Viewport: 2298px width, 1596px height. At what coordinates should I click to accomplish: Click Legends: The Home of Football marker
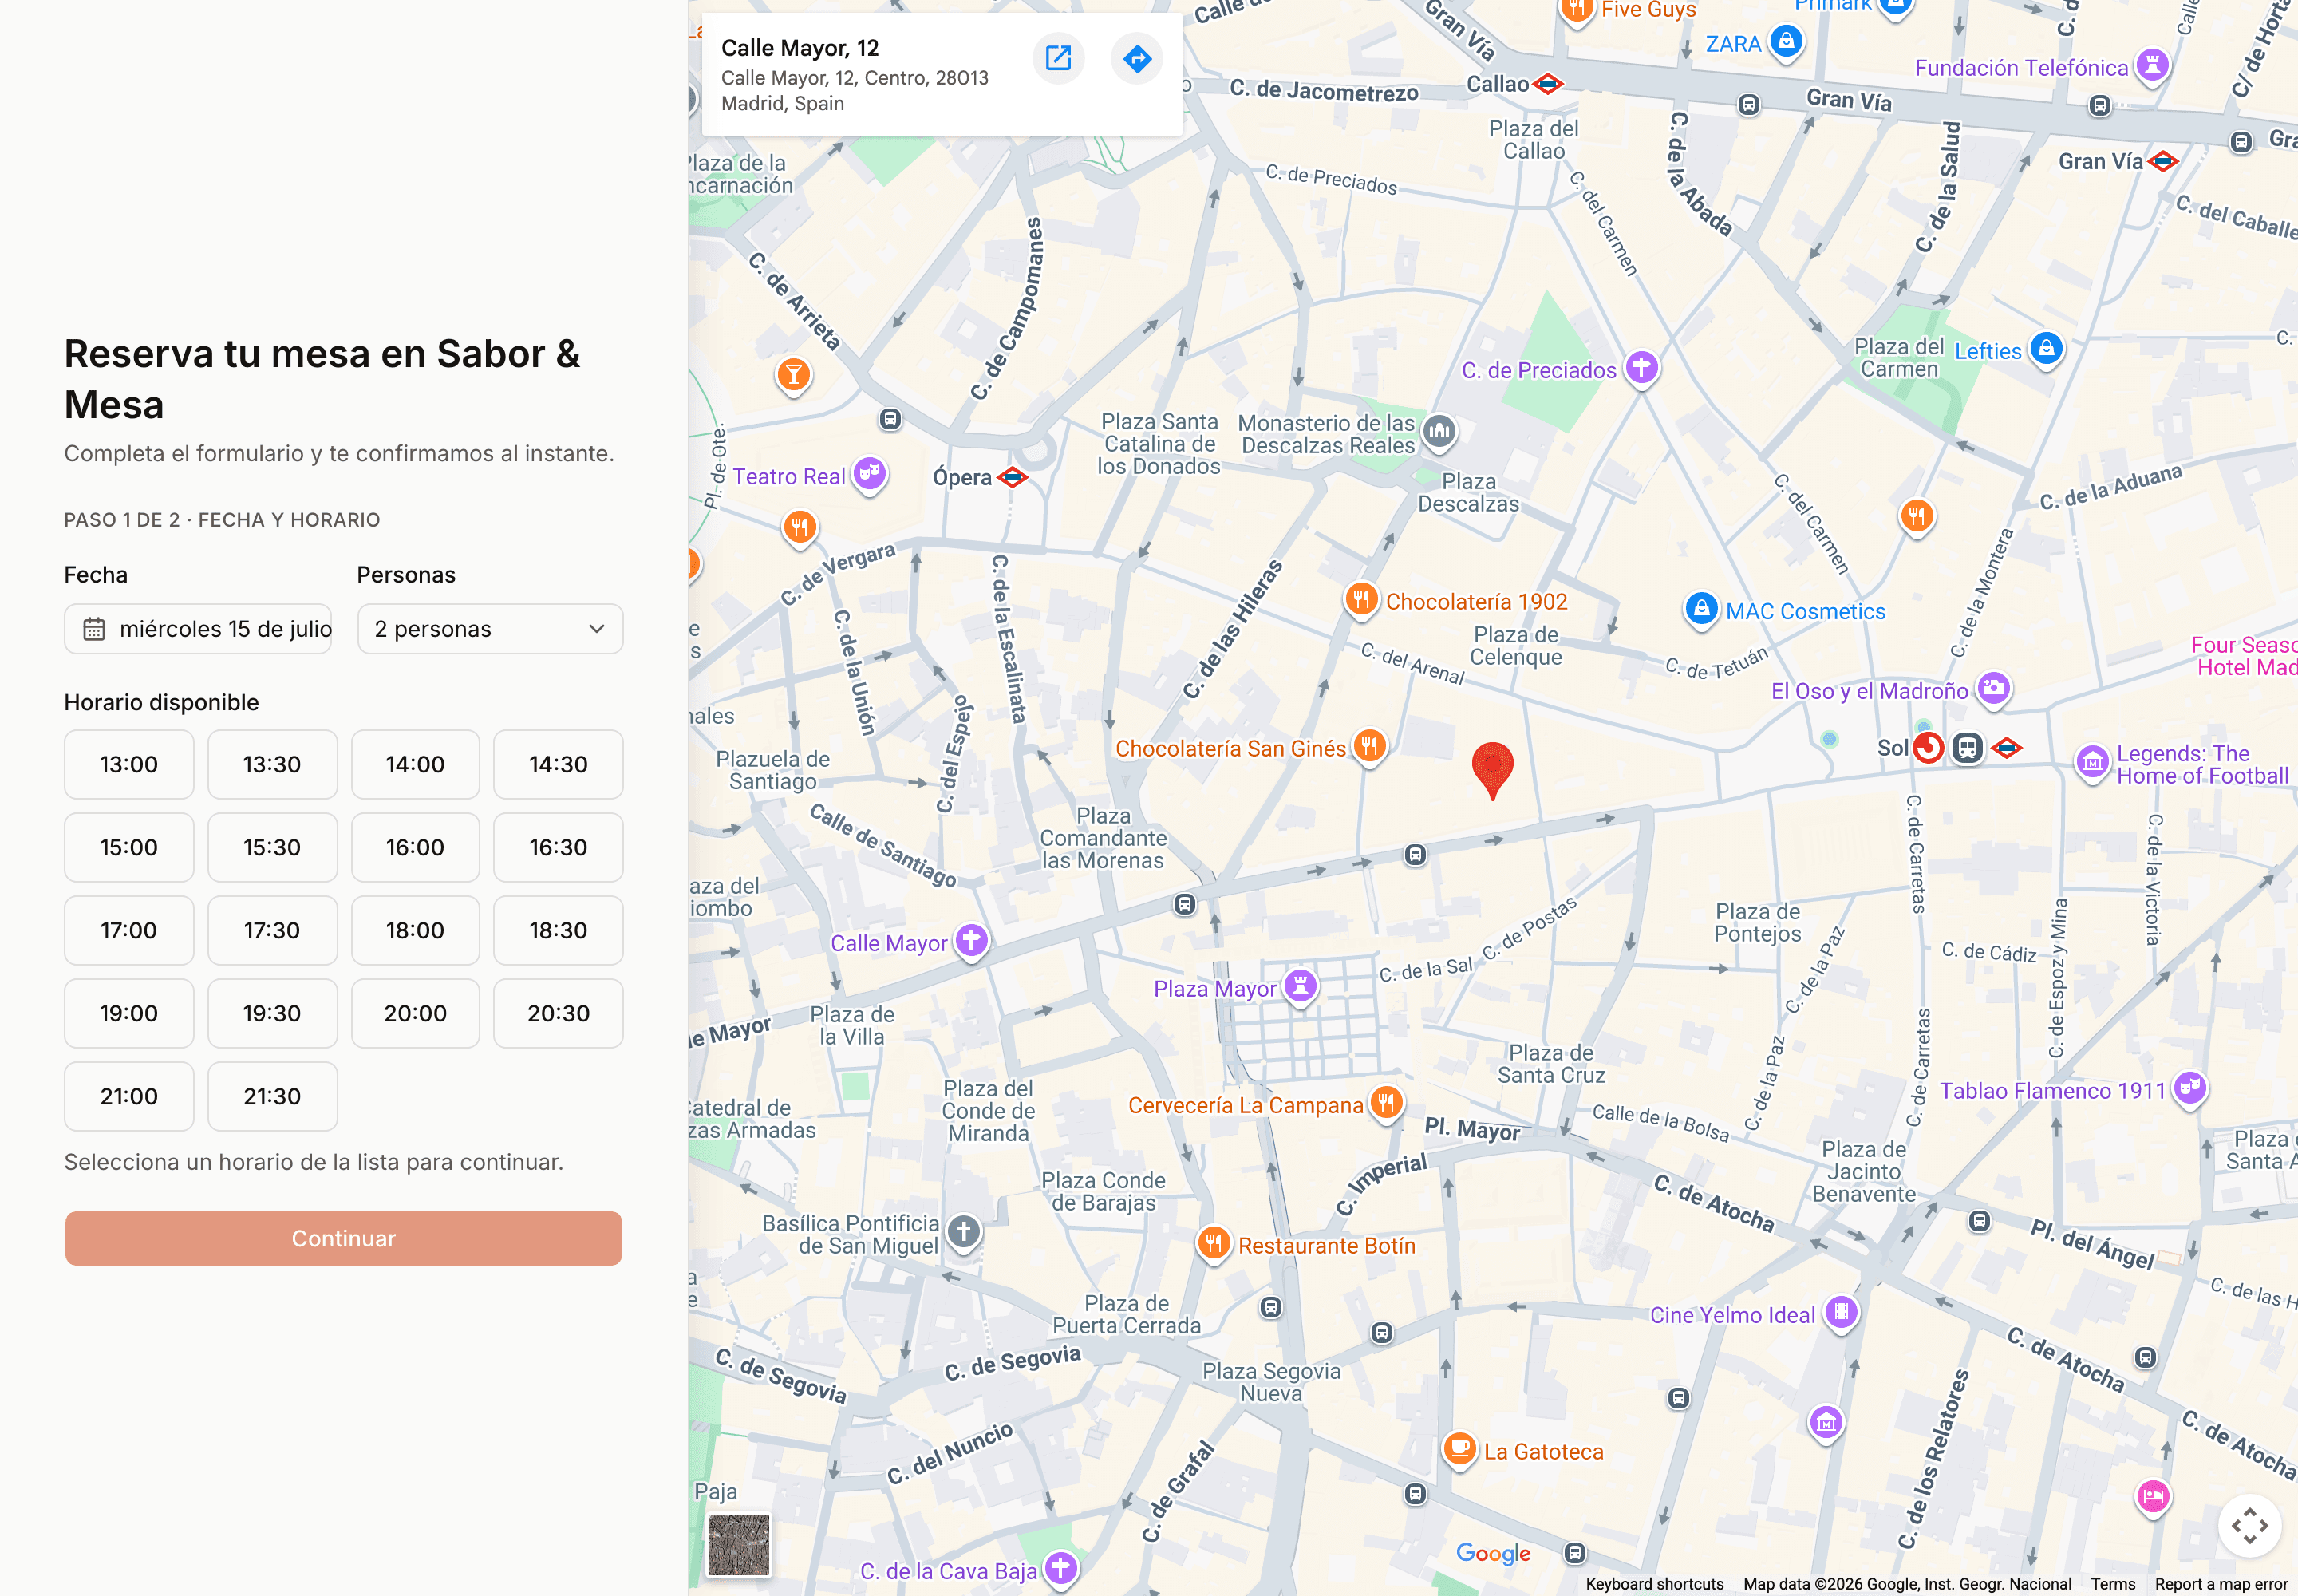2092,763
